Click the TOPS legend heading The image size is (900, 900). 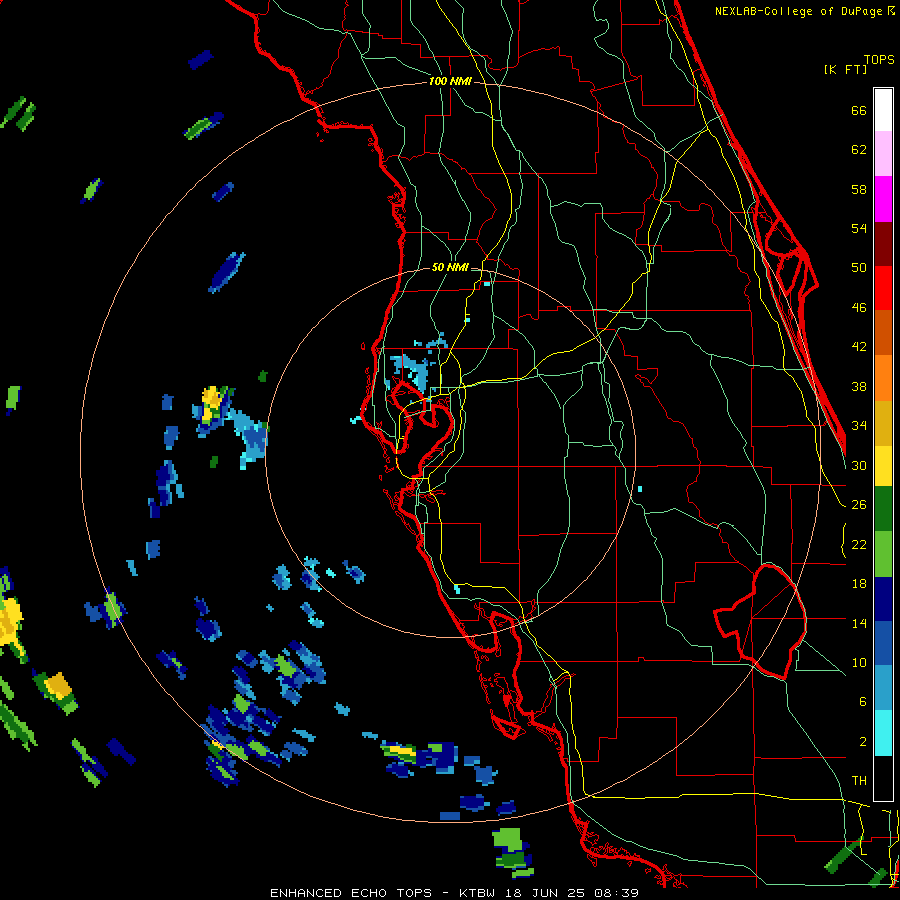pos(879,59)
